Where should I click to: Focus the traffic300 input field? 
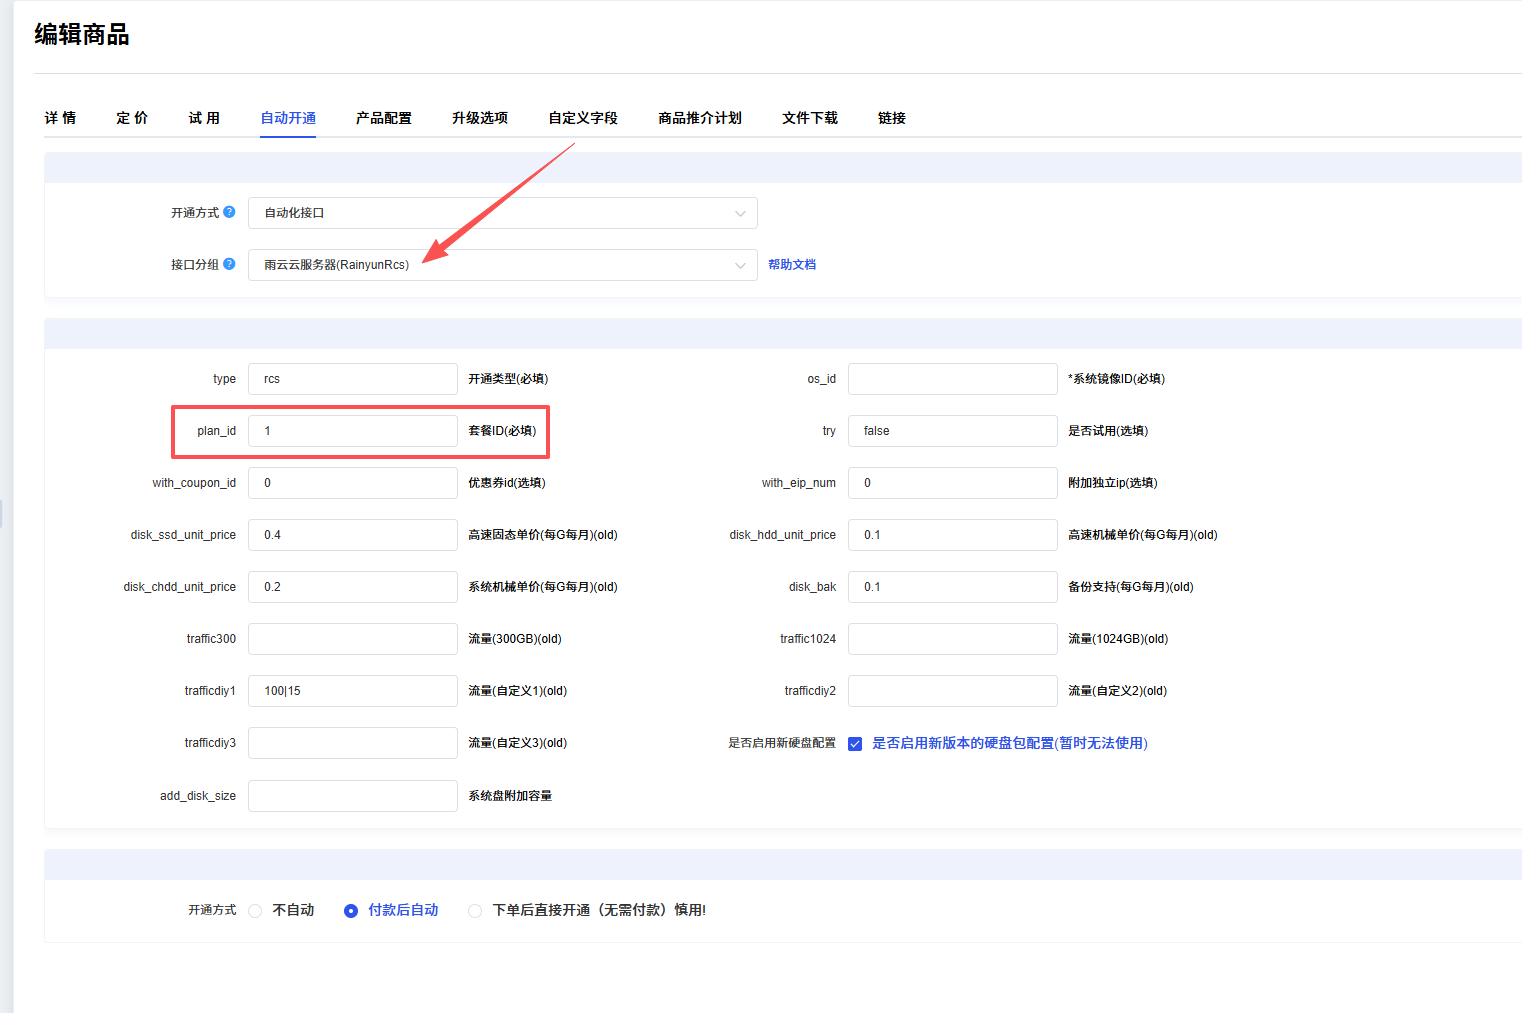click(353, 639)
